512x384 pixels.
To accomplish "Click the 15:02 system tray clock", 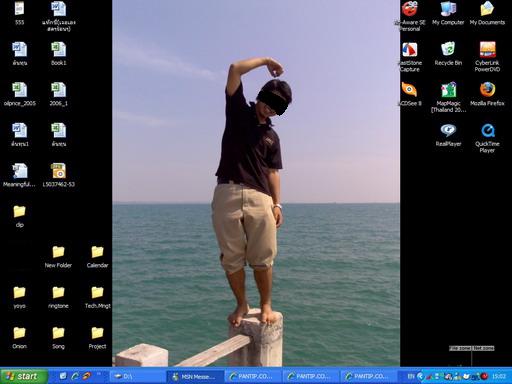I will (499, 376).
